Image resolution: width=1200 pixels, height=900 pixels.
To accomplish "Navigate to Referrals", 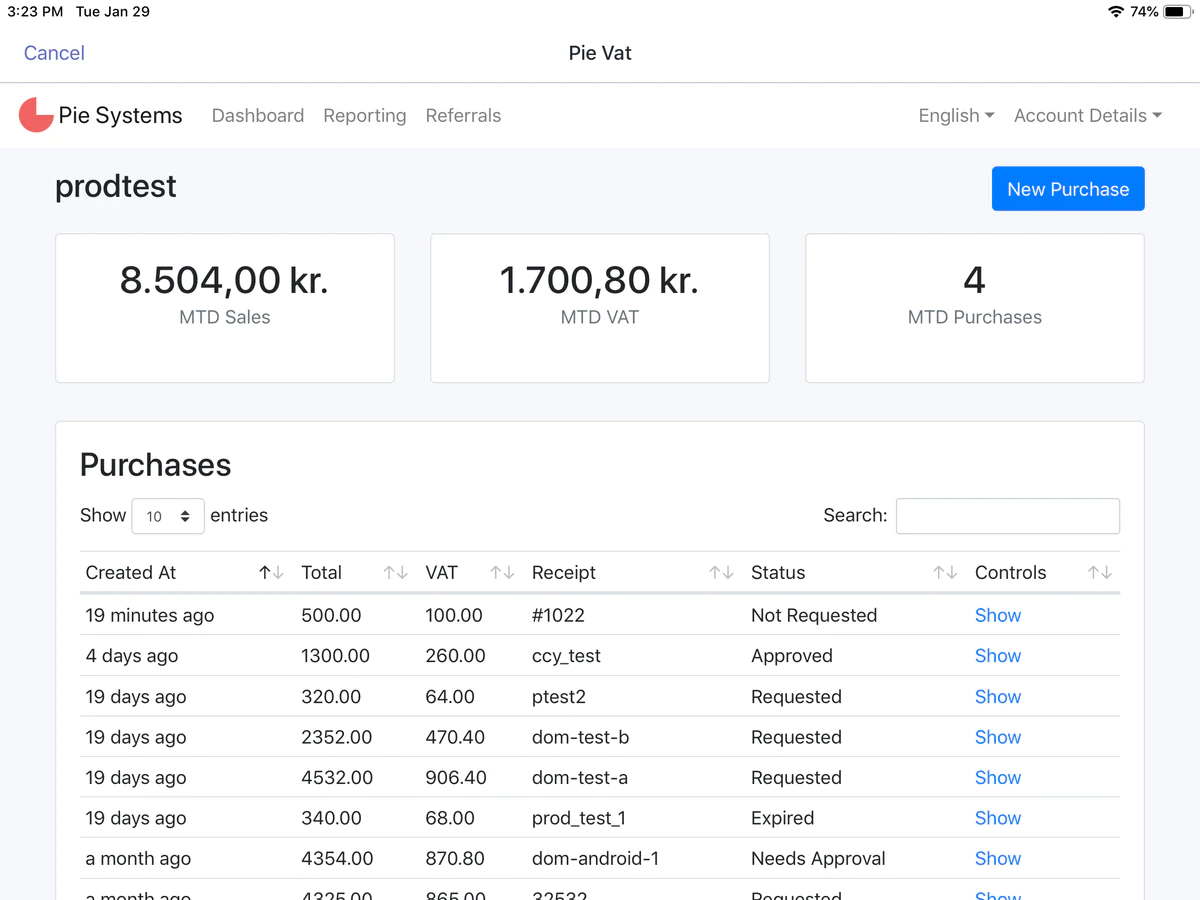I will [463, 116].
